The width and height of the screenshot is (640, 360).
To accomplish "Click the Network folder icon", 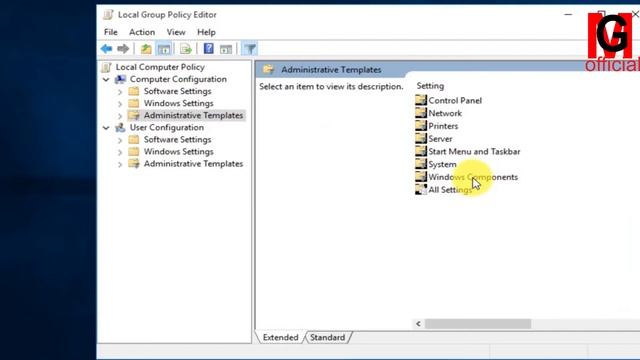I will [x=421, y=113].
